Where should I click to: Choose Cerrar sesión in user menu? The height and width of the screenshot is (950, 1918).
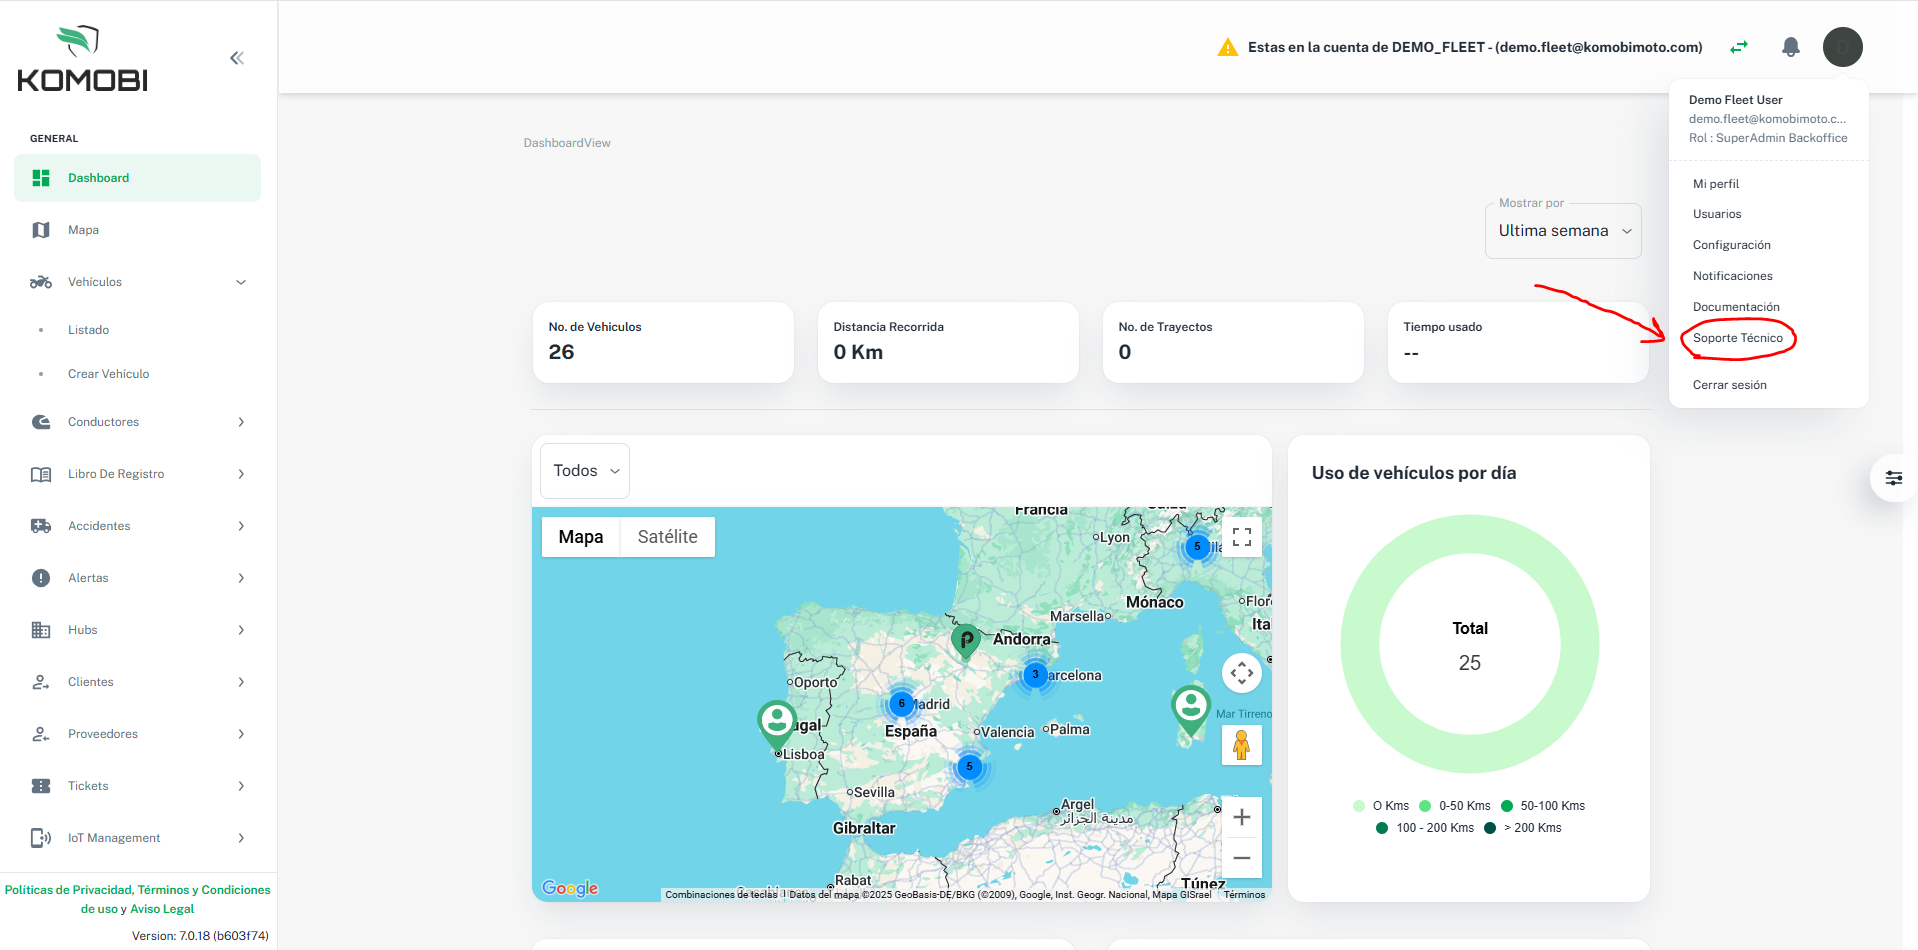[1729, 385]
